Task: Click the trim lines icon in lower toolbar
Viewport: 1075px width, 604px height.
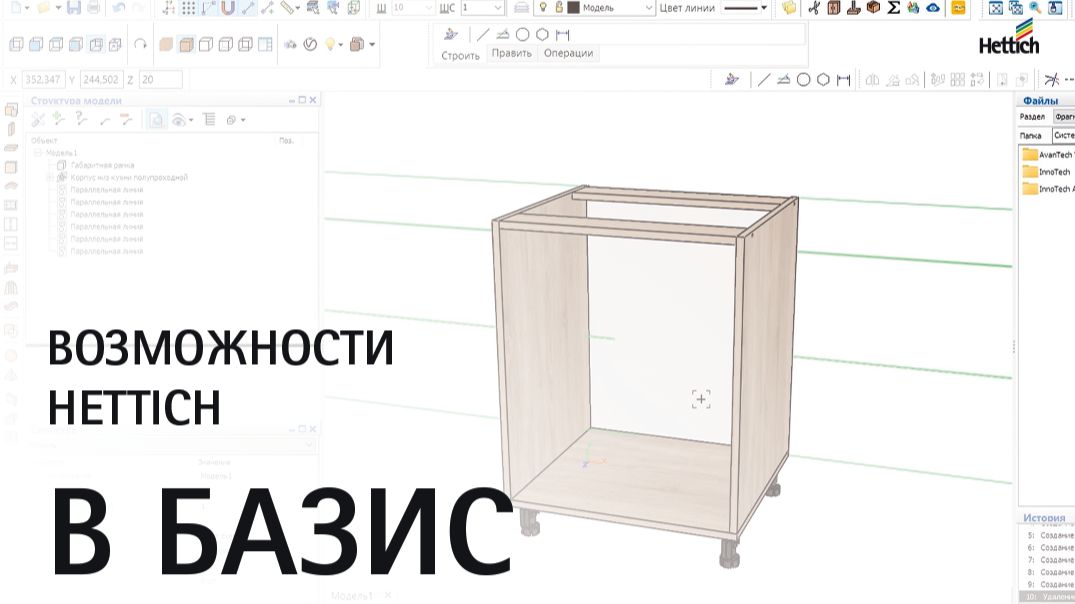Action: (x=1052, y=80)
